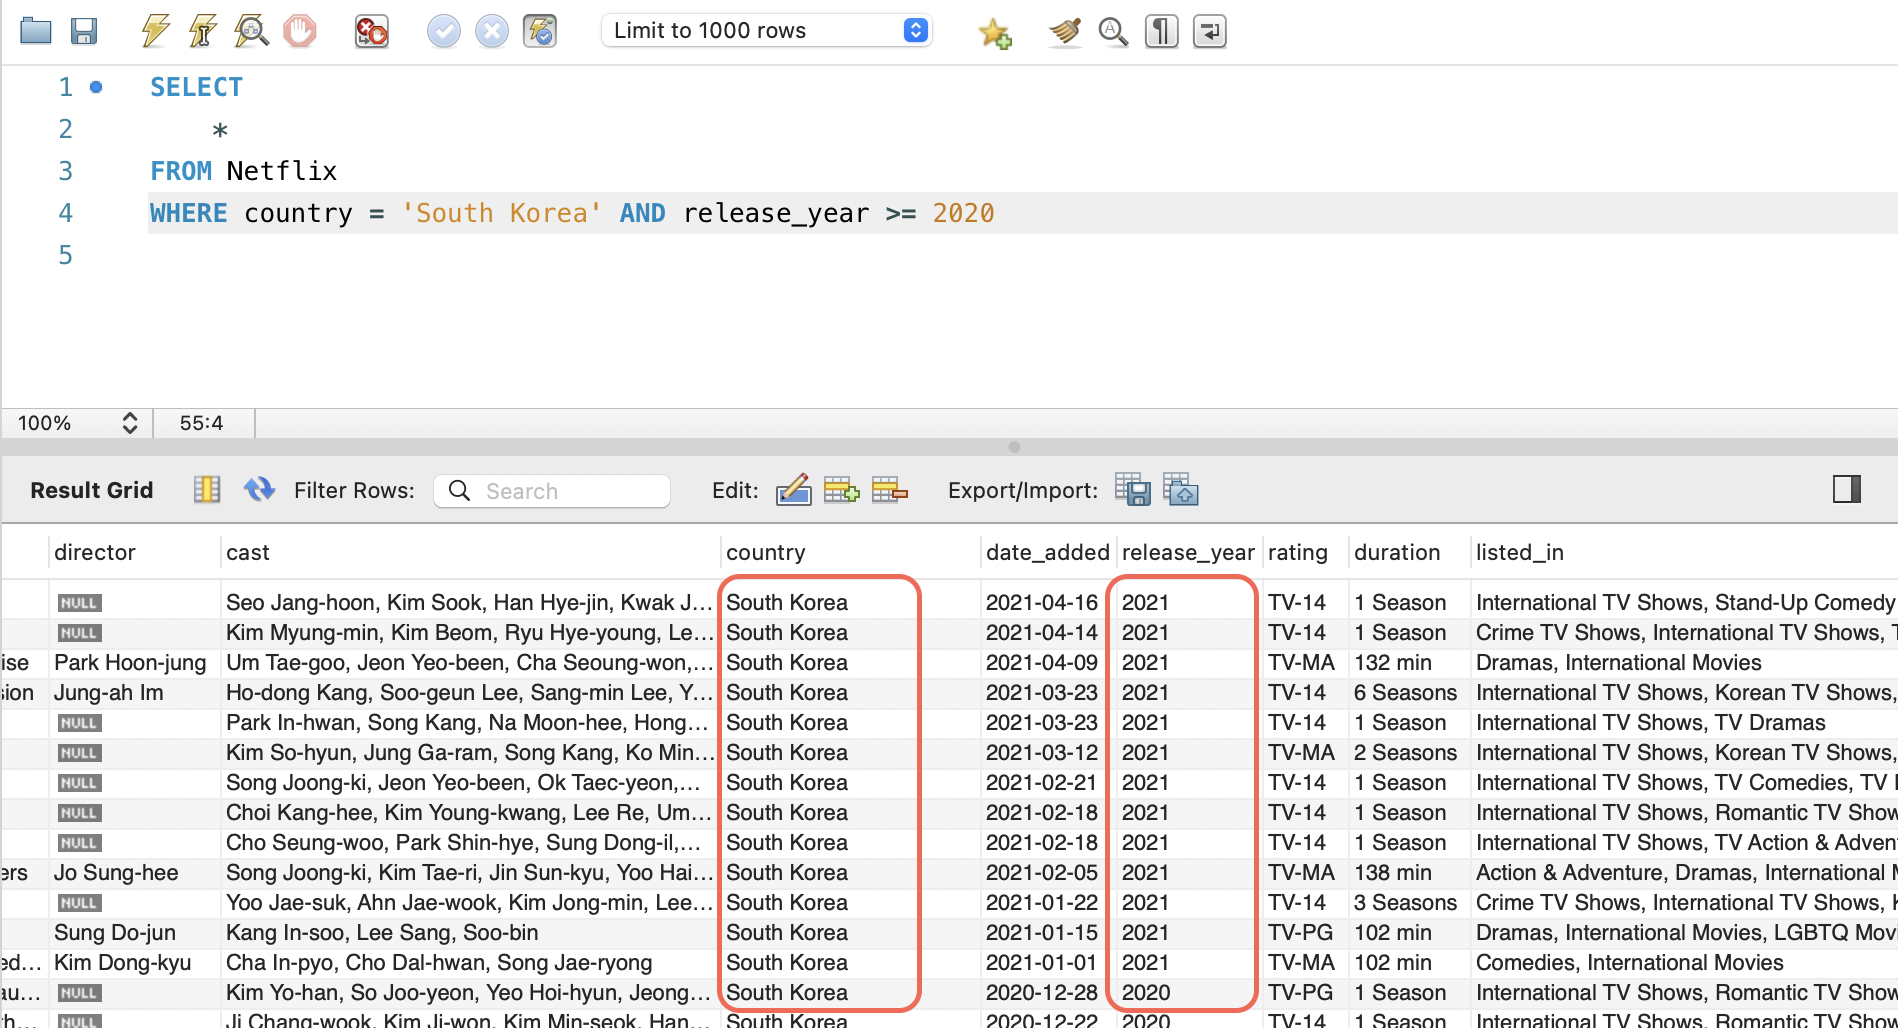
Task: Toggle word wrapping icon
Action: coord(1209,32)
